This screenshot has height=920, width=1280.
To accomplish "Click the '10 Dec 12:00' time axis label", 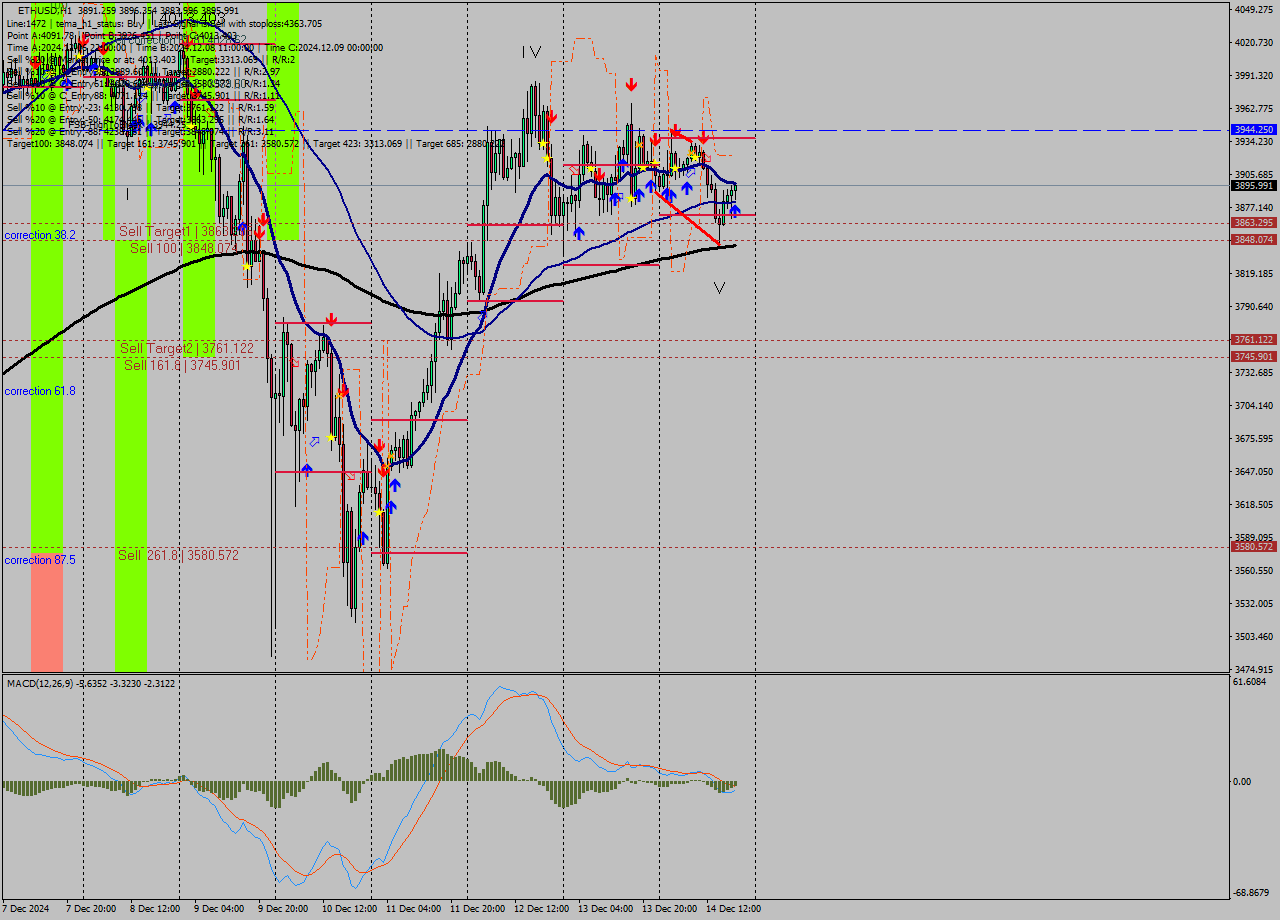I will pos(349,909).
